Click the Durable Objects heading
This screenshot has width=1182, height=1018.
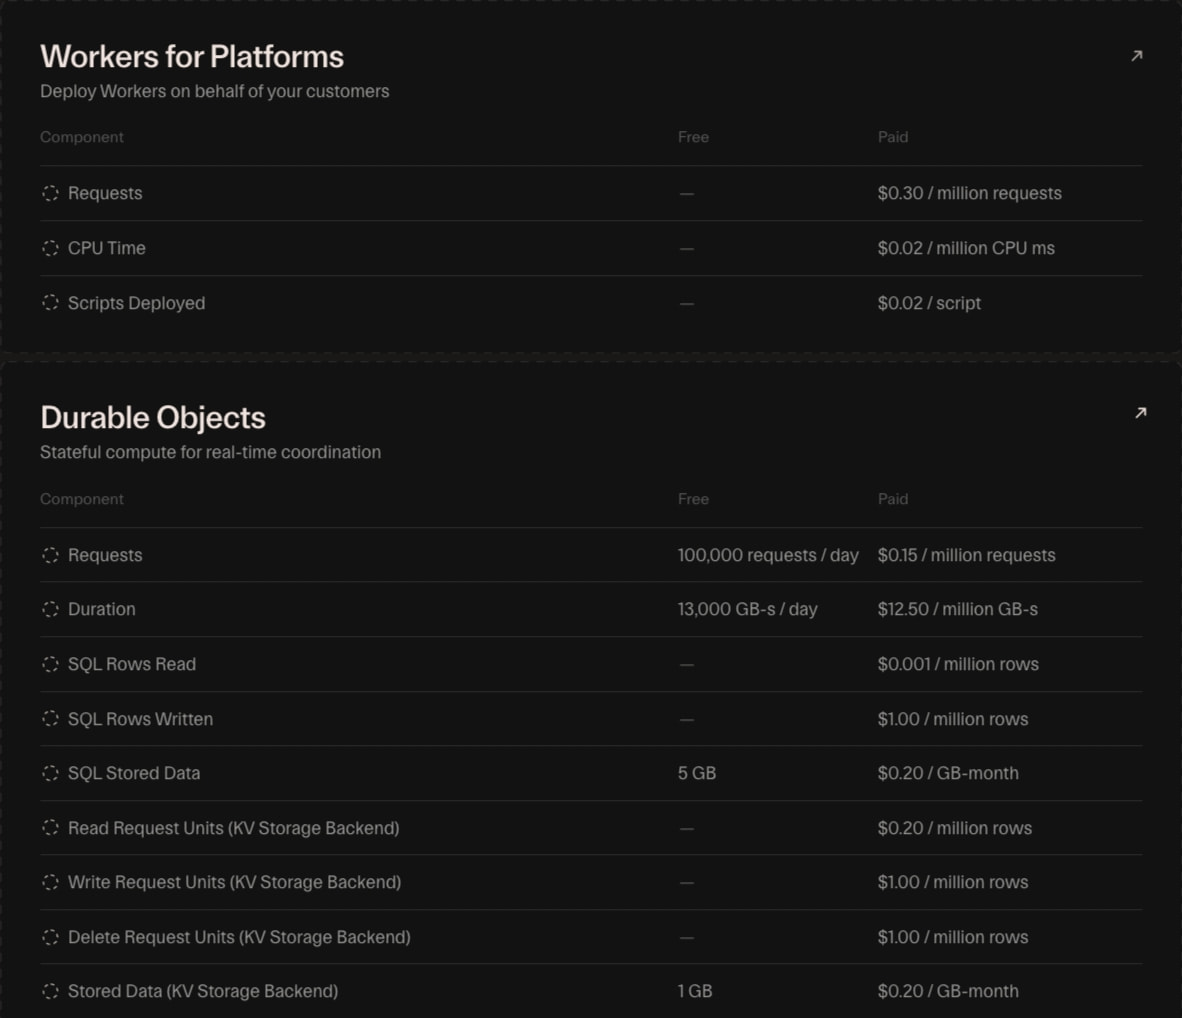tap(153, 418)
